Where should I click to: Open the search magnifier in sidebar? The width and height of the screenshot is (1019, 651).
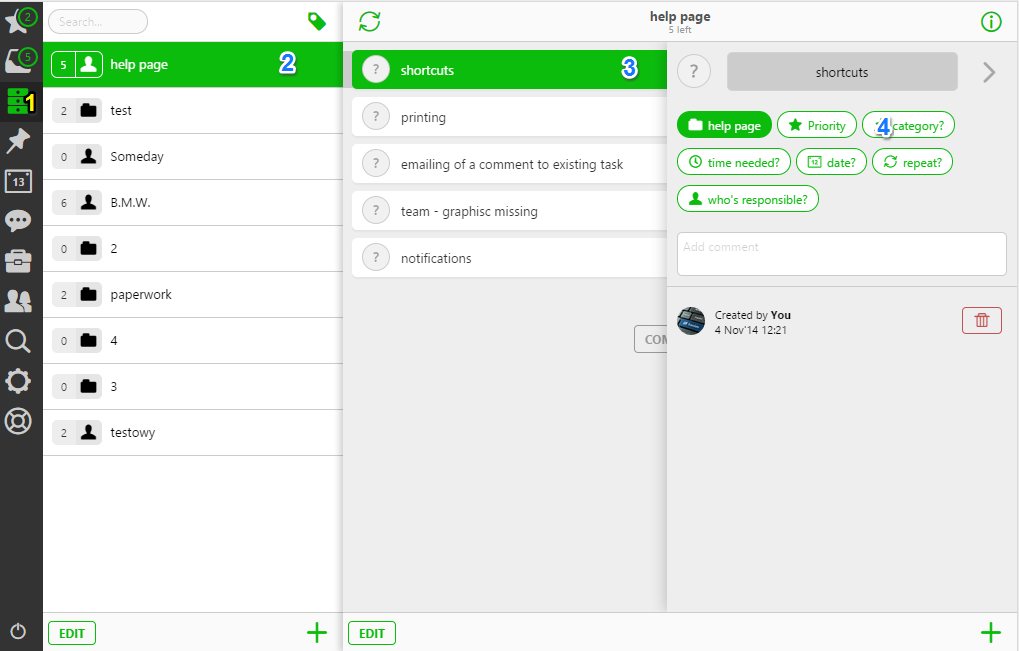(18, 340)
